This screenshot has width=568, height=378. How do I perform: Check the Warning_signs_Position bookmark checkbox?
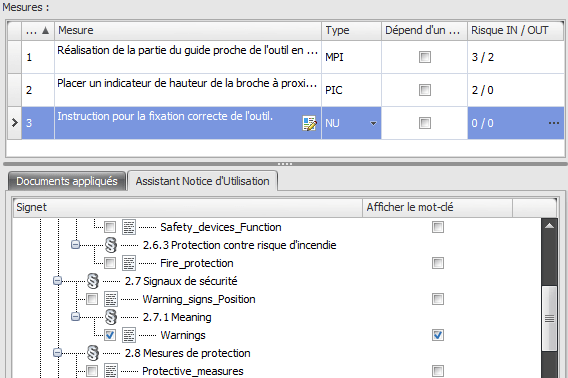point(92,299)
